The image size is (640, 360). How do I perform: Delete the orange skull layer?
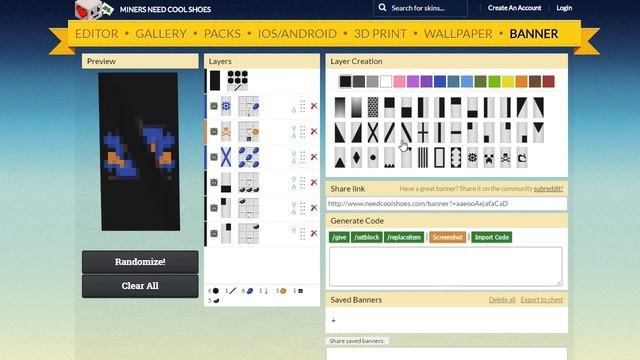pos(314,131)
